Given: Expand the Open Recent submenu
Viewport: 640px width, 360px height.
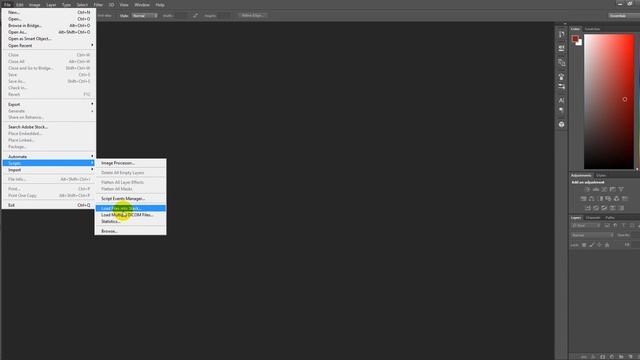Looking at the screenshot, I should tap(48, 45).
